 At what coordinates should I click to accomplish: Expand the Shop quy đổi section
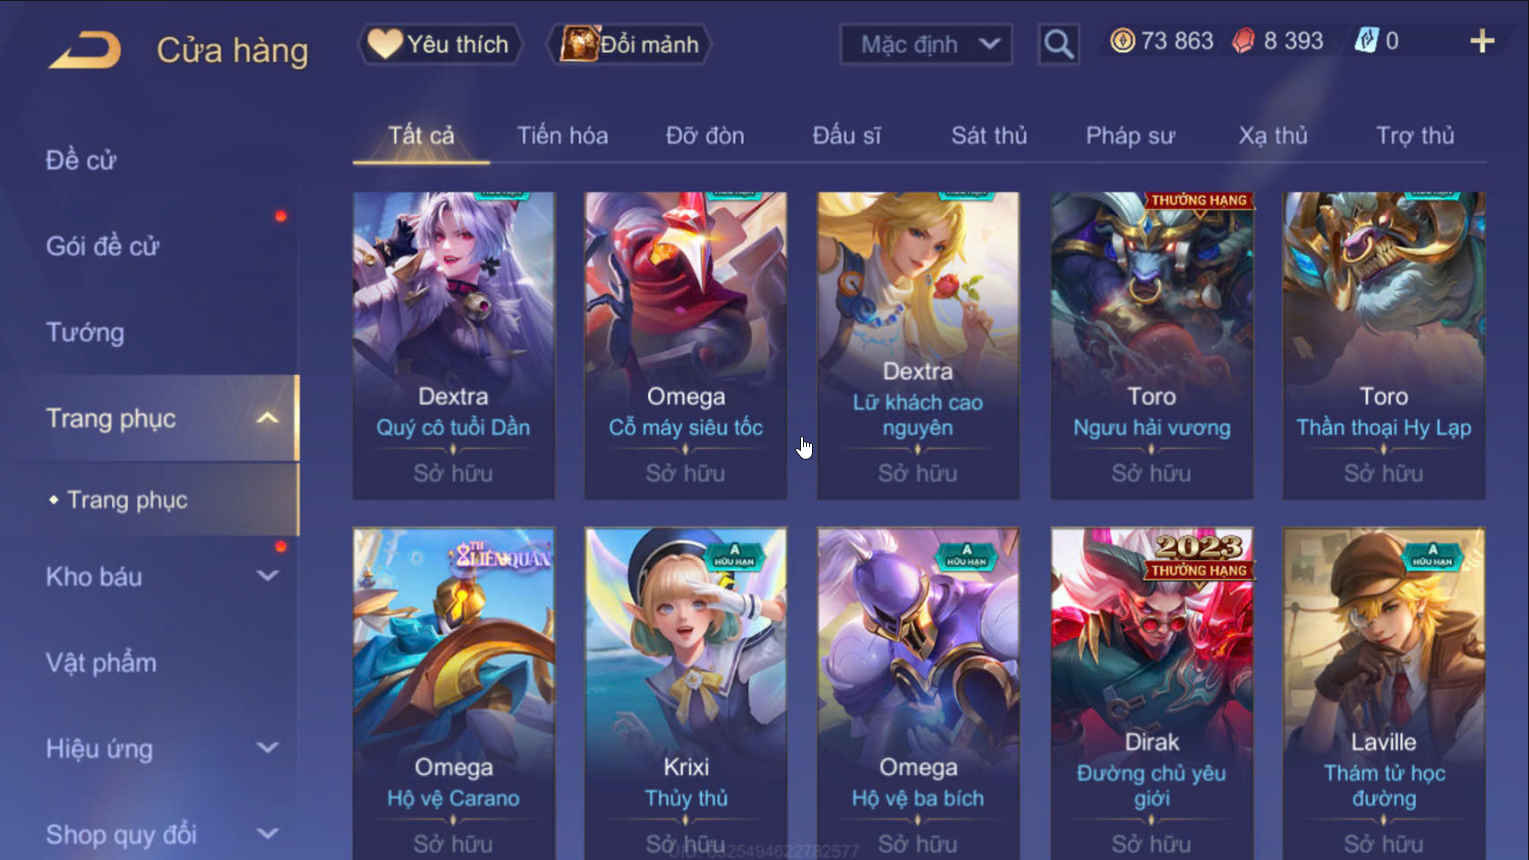pyautogui.click(x=267, y=833)
